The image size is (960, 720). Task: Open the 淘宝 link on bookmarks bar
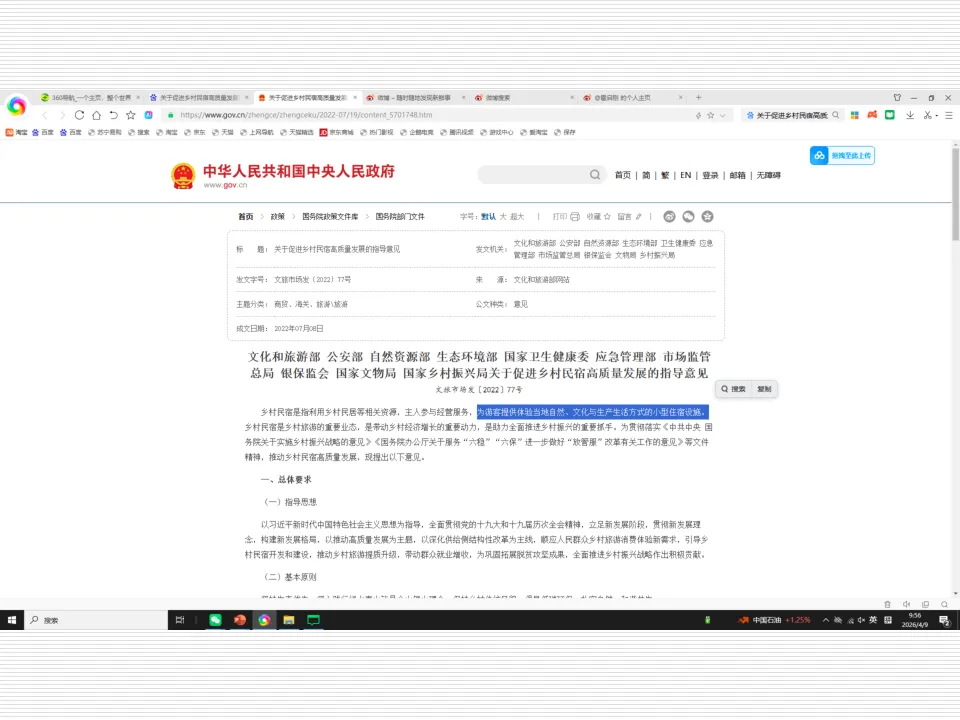tap(20, 132)
